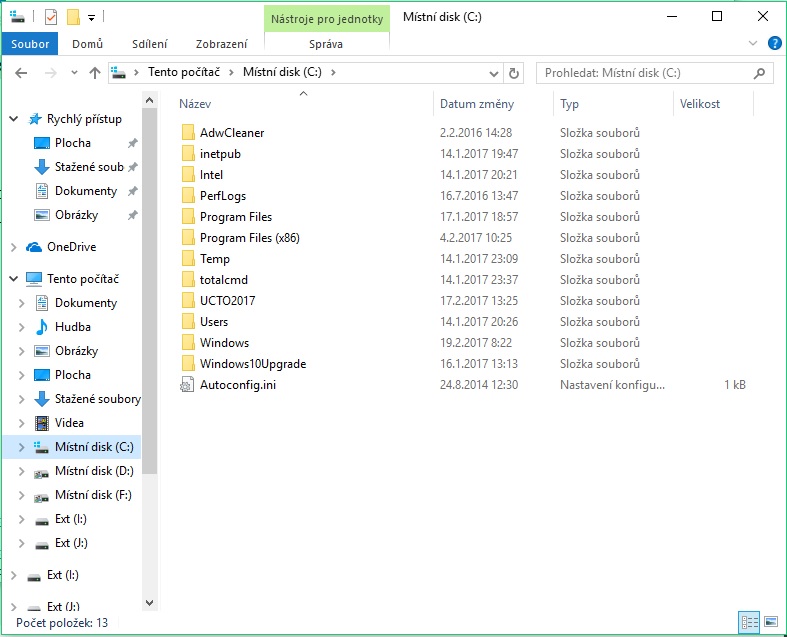Image resolution: width=787 pixels, height=637 pixels.
Task: Expand Ext (I:) nested under Tento počítač
Action: 22,520
